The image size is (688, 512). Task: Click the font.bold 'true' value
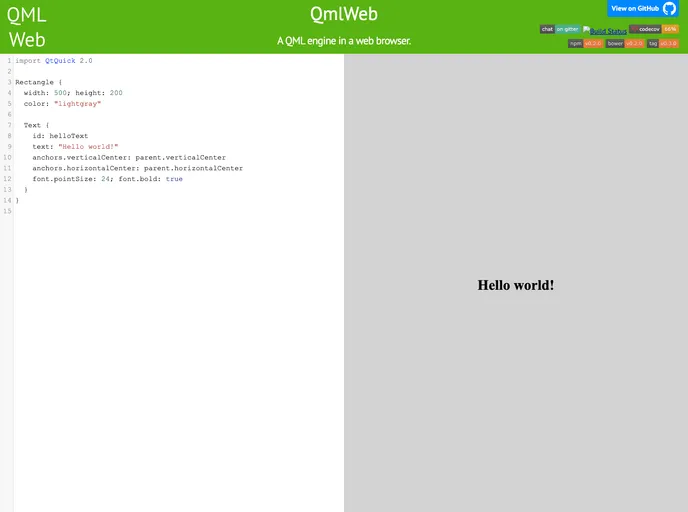click(x=174, y=179)
